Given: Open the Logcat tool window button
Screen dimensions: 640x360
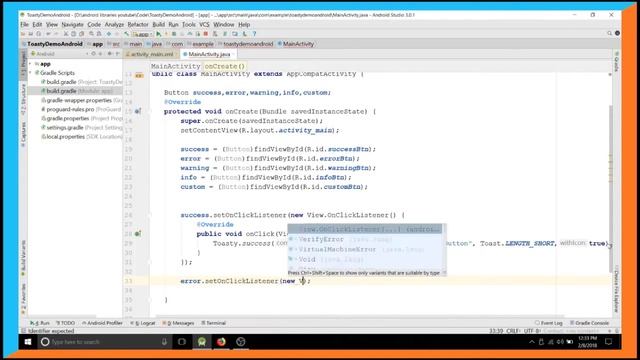Looking at the screenshot, I should point(144,323).
